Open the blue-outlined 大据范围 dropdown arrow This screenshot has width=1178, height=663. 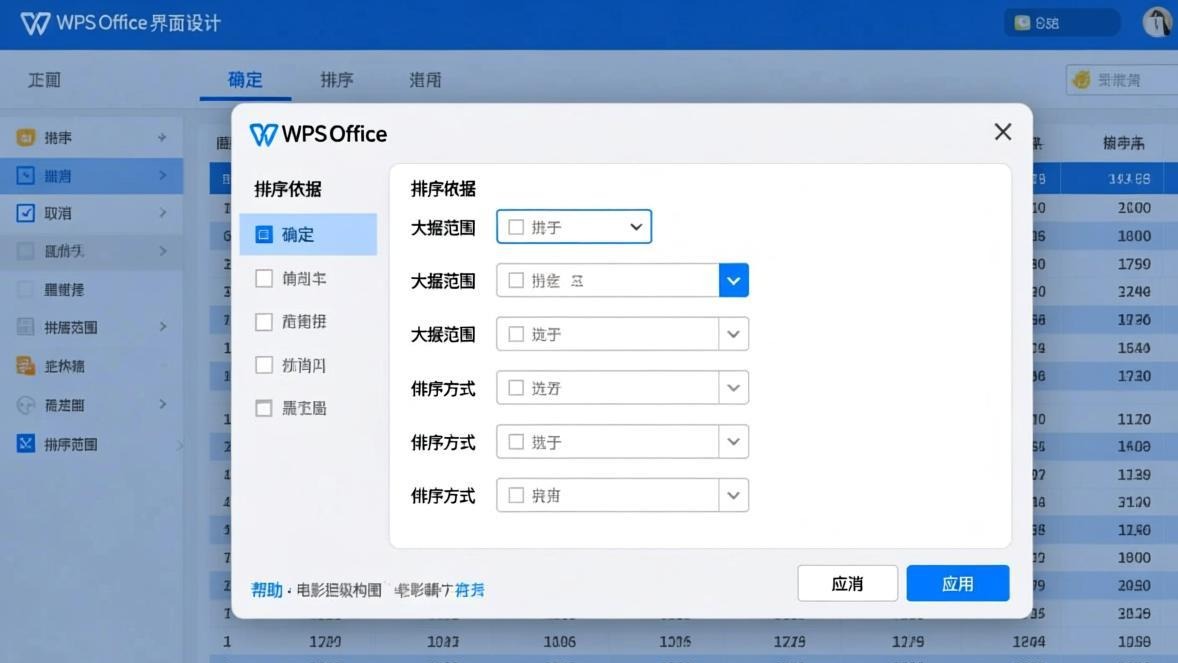click(x=636, y=227)
